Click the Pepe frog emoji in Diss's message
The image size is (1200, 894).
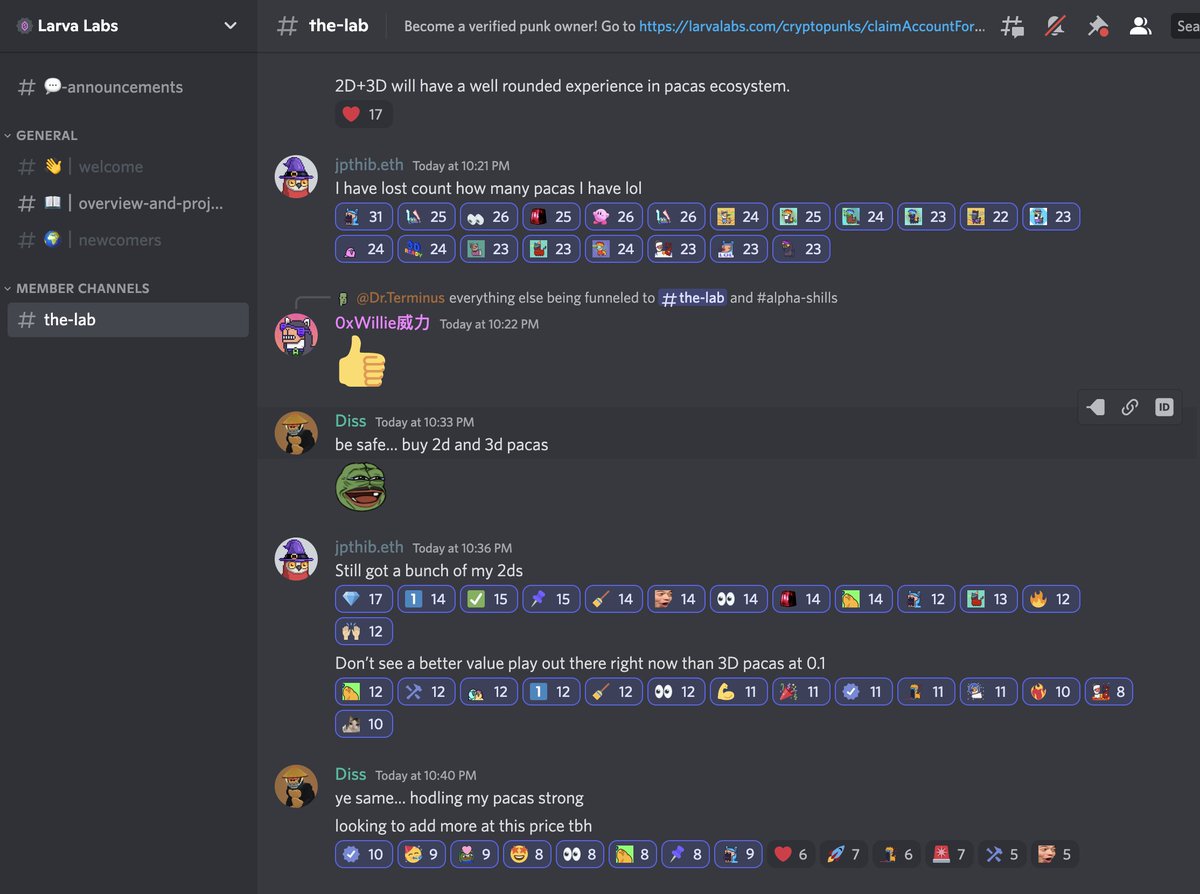pos(361,486)
